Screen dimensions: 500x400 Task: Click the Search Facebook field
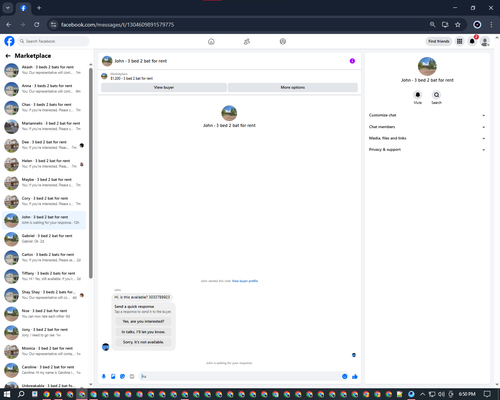(x=53, y=41)
